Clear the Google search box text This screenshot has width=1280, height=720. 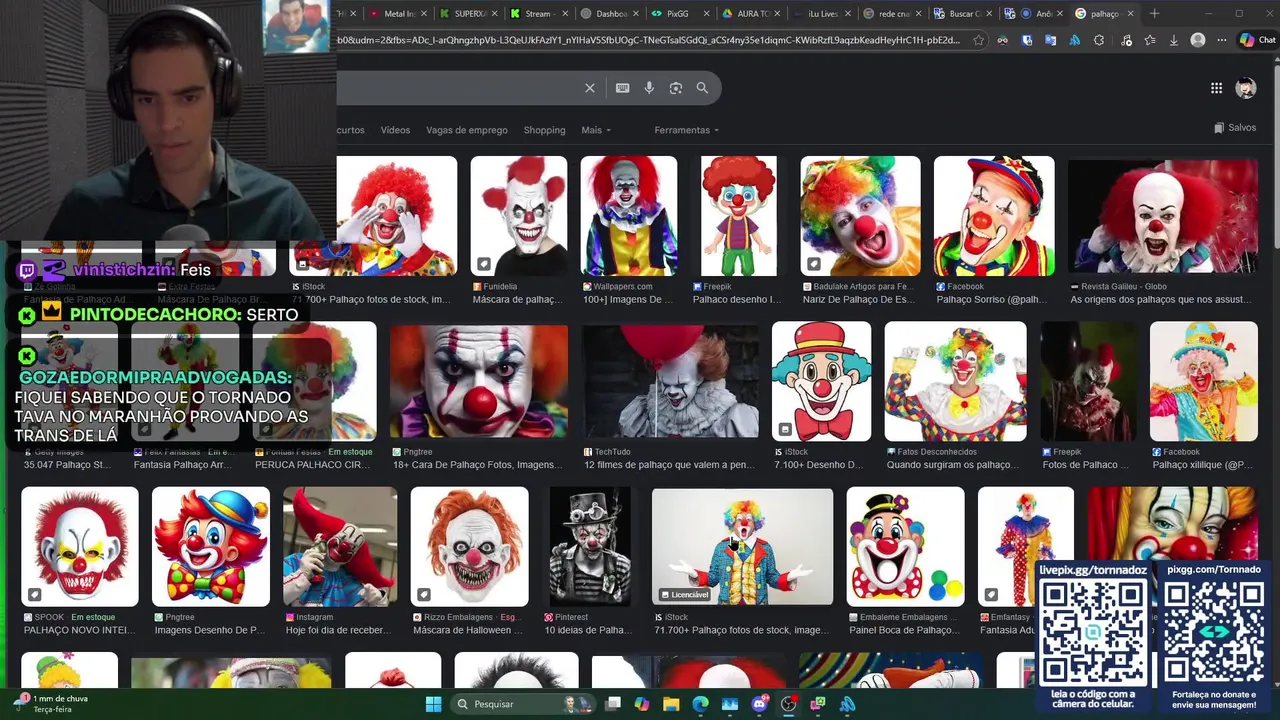[x=590, y=88]
